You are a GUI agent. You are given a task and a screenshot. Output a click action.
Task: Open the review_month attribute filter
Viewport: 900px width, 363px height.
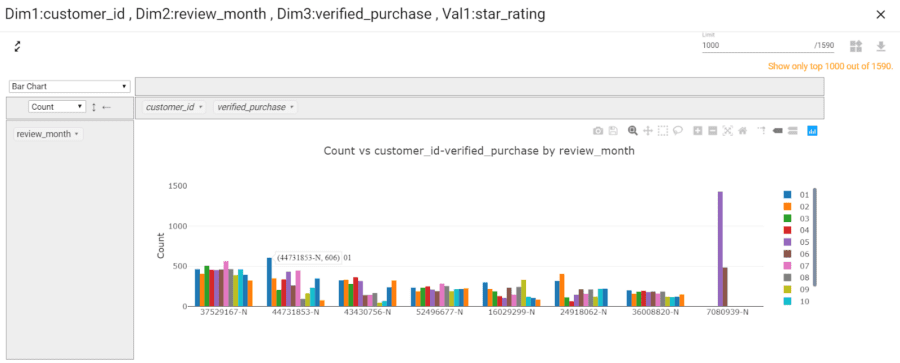tap(48, 134)
